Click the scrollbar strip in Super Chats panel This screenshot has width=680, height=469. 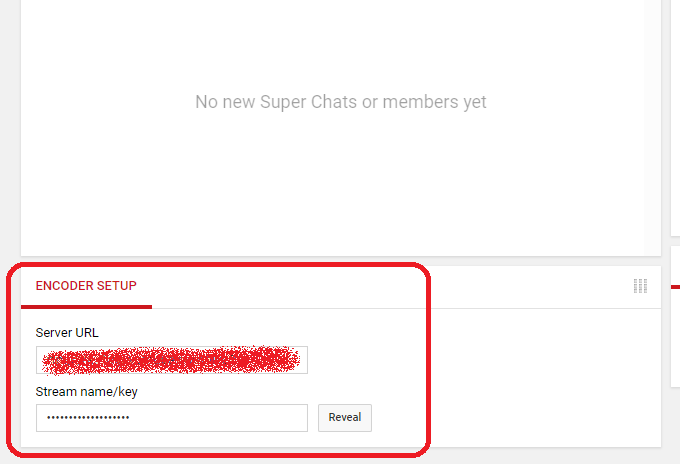point(652,126)
